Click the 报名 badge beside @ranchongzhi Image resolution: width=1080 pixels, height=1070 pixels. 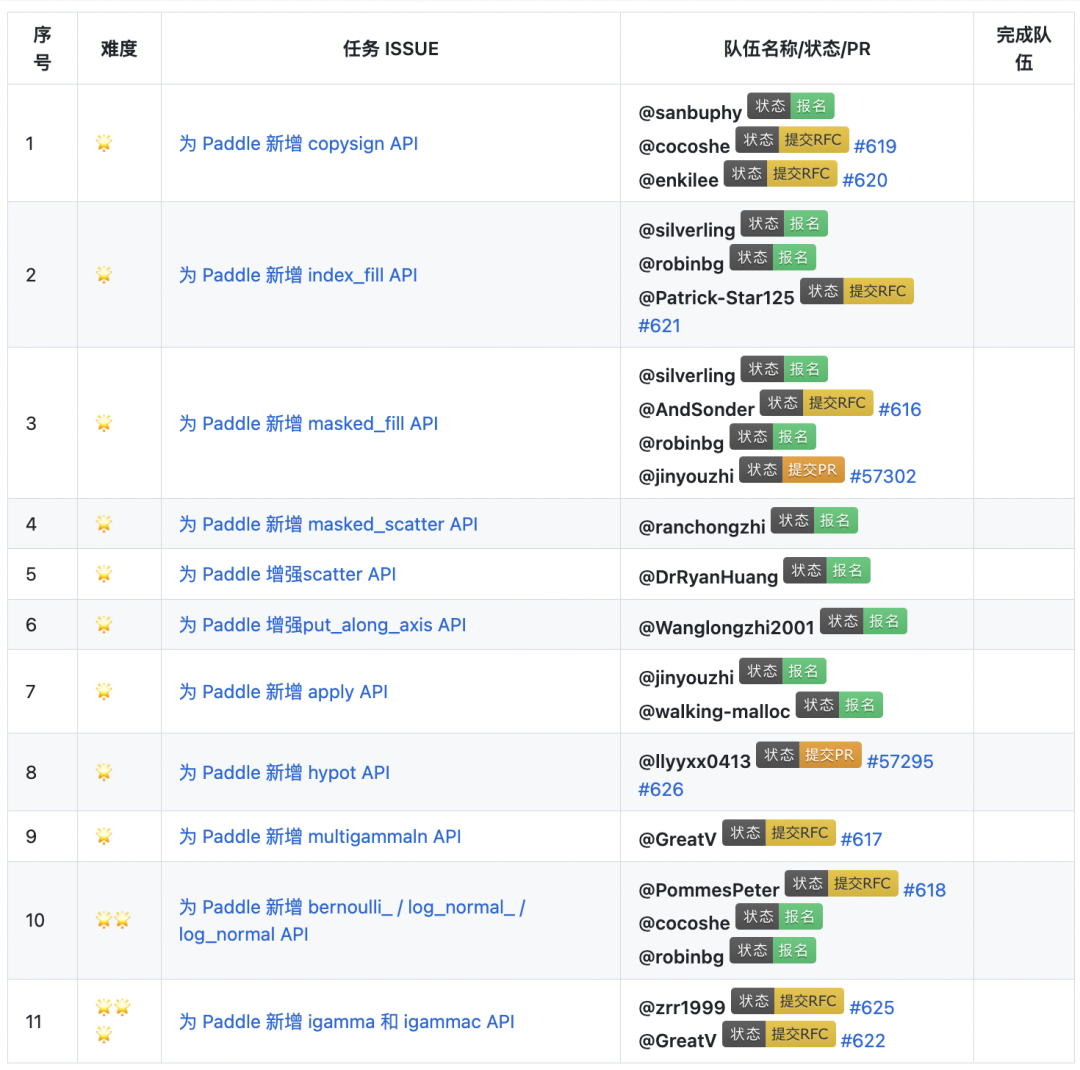click(814, 521)
